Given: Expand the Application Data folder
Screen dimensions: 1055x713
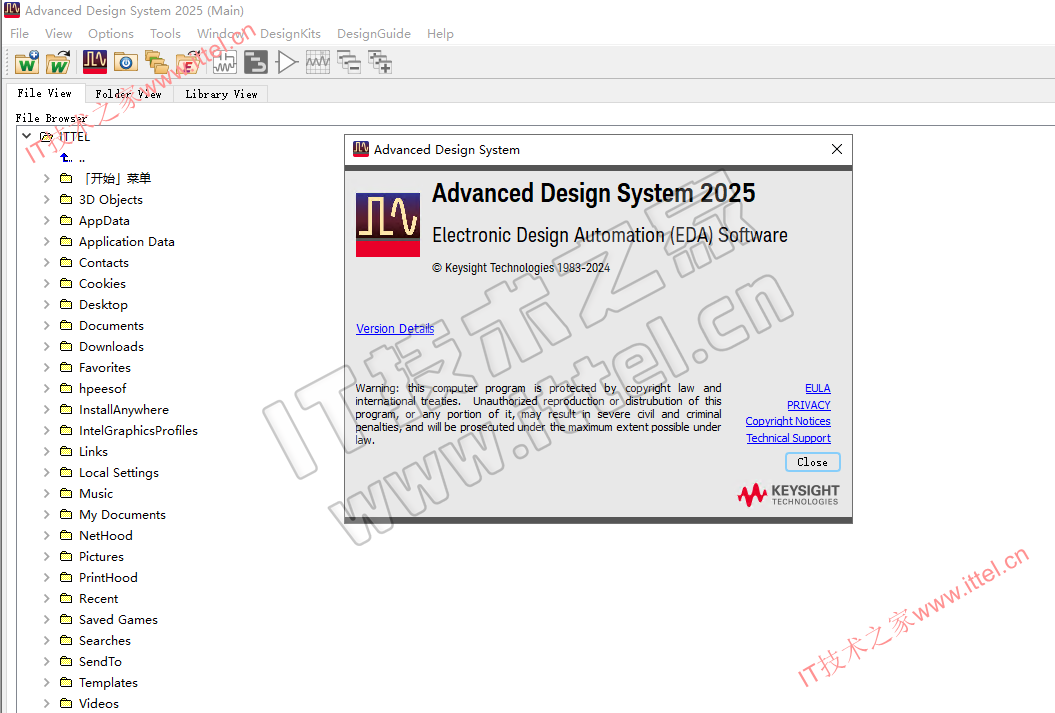Looking at the screenshot, I should pyautogui.click(x=46, y=241).
